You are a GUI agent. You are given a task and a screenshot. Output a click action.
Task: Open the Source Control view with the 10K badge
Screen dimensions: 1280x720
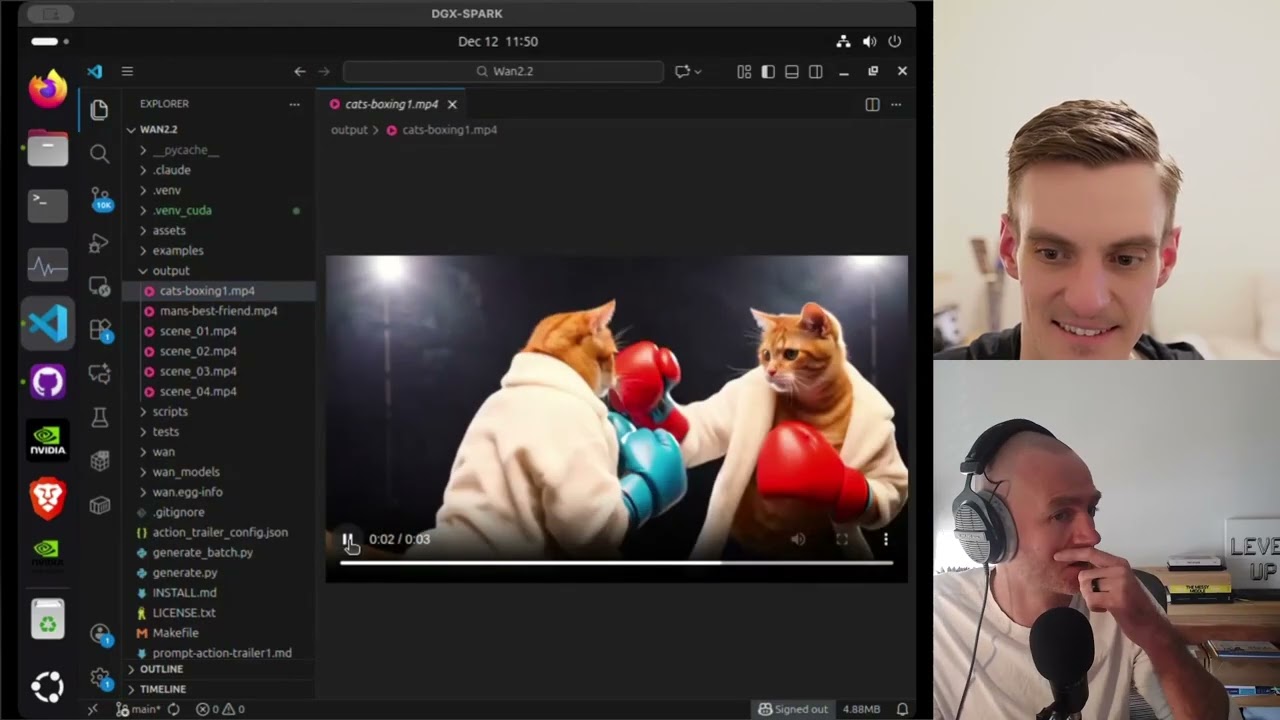(x=99, y=198)
